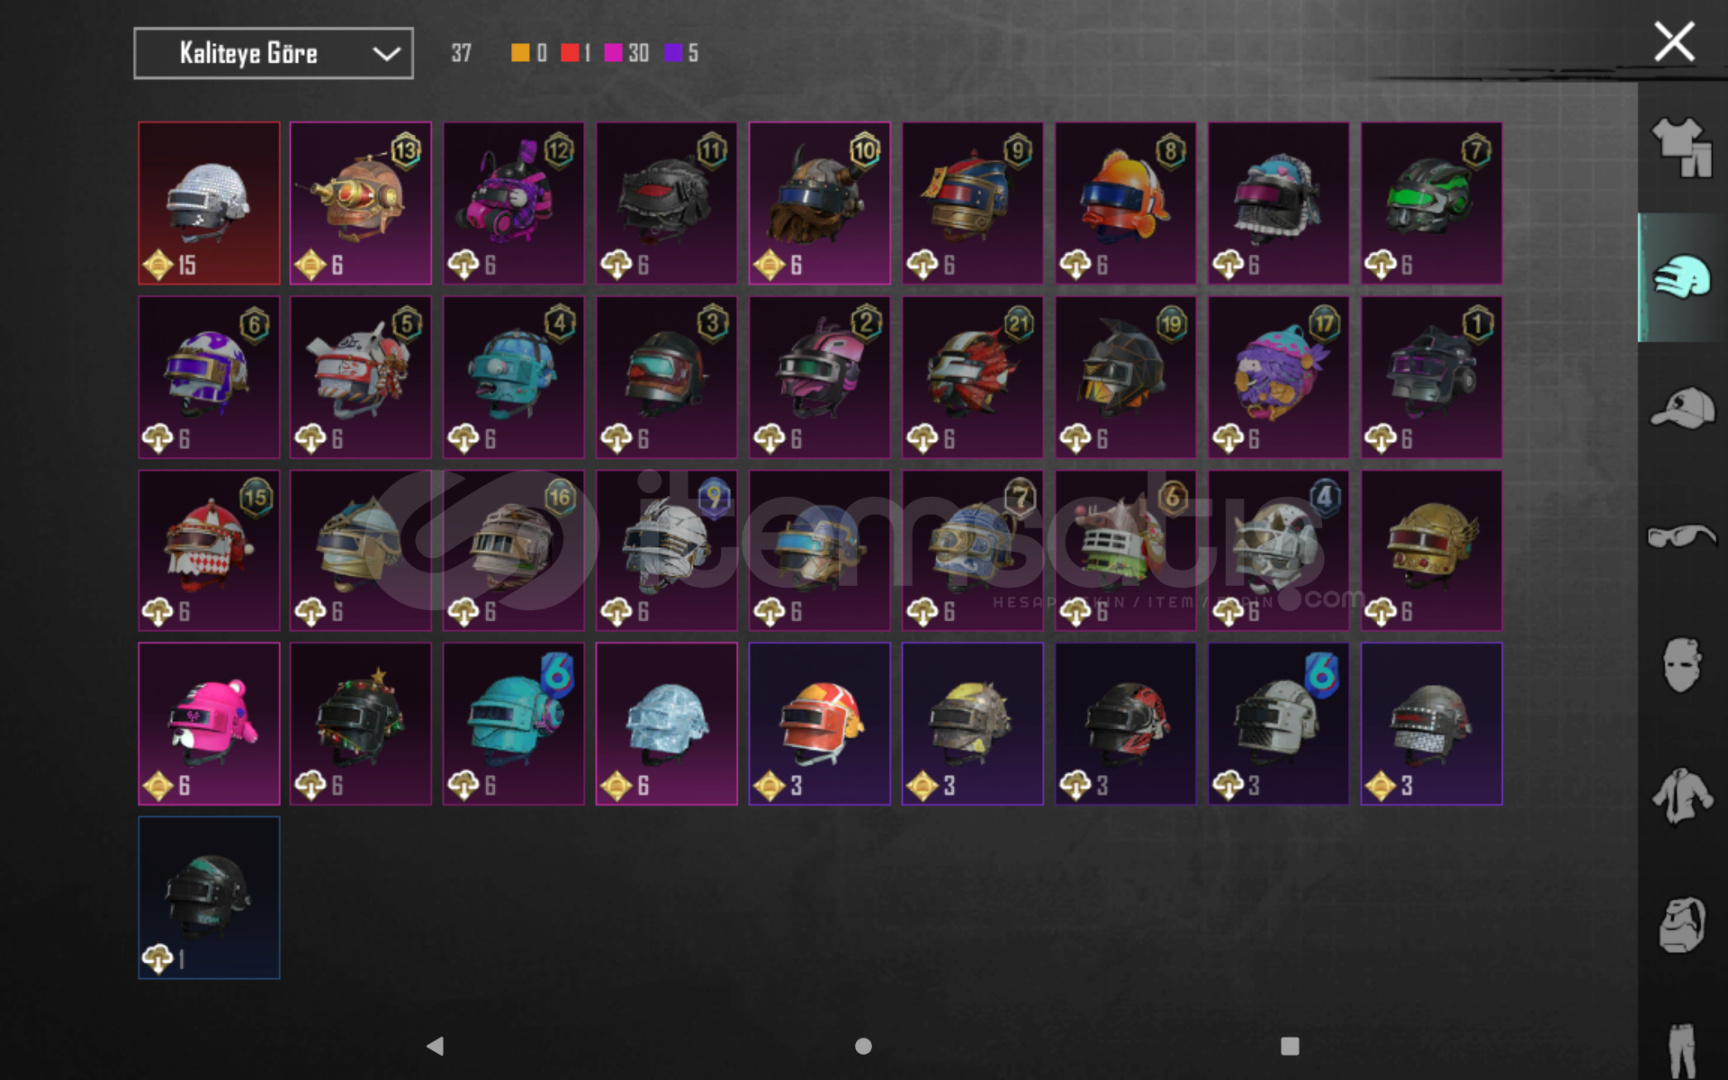This screenshot has height=1080, width=1728.
Task: Select the glittery disco helmet thumbnail
Action: pyautogui.click(x=209, y=203)
